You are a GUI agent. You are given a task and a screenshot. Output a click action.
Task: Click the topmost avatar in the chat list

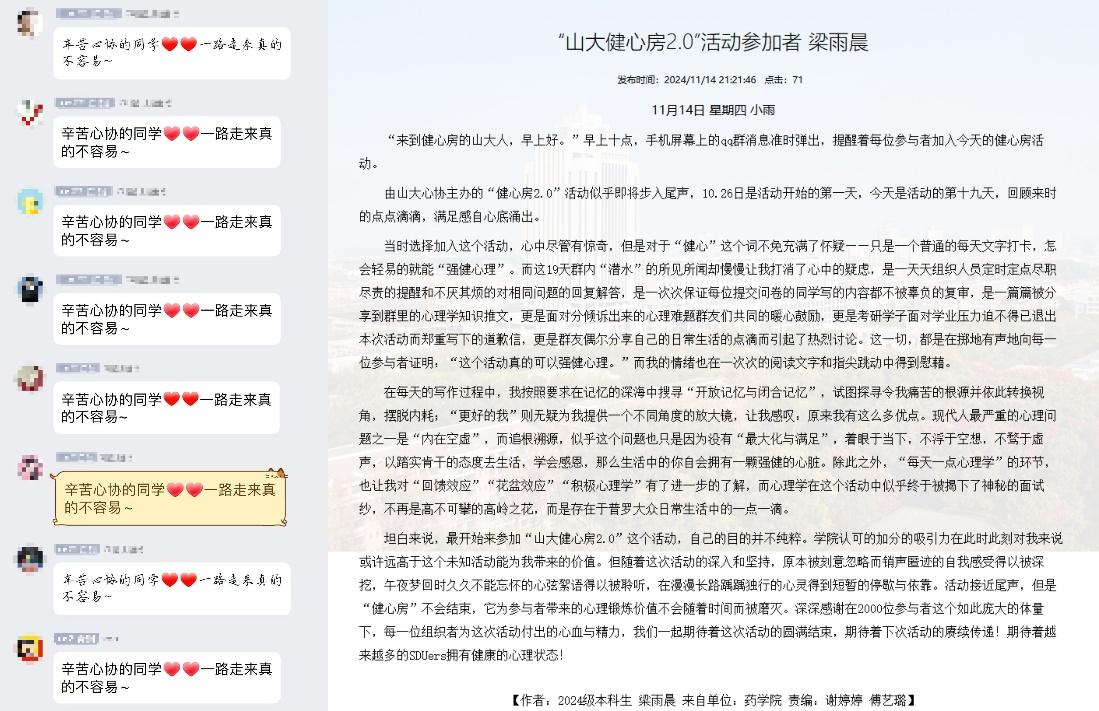click(x=30, y=24)
